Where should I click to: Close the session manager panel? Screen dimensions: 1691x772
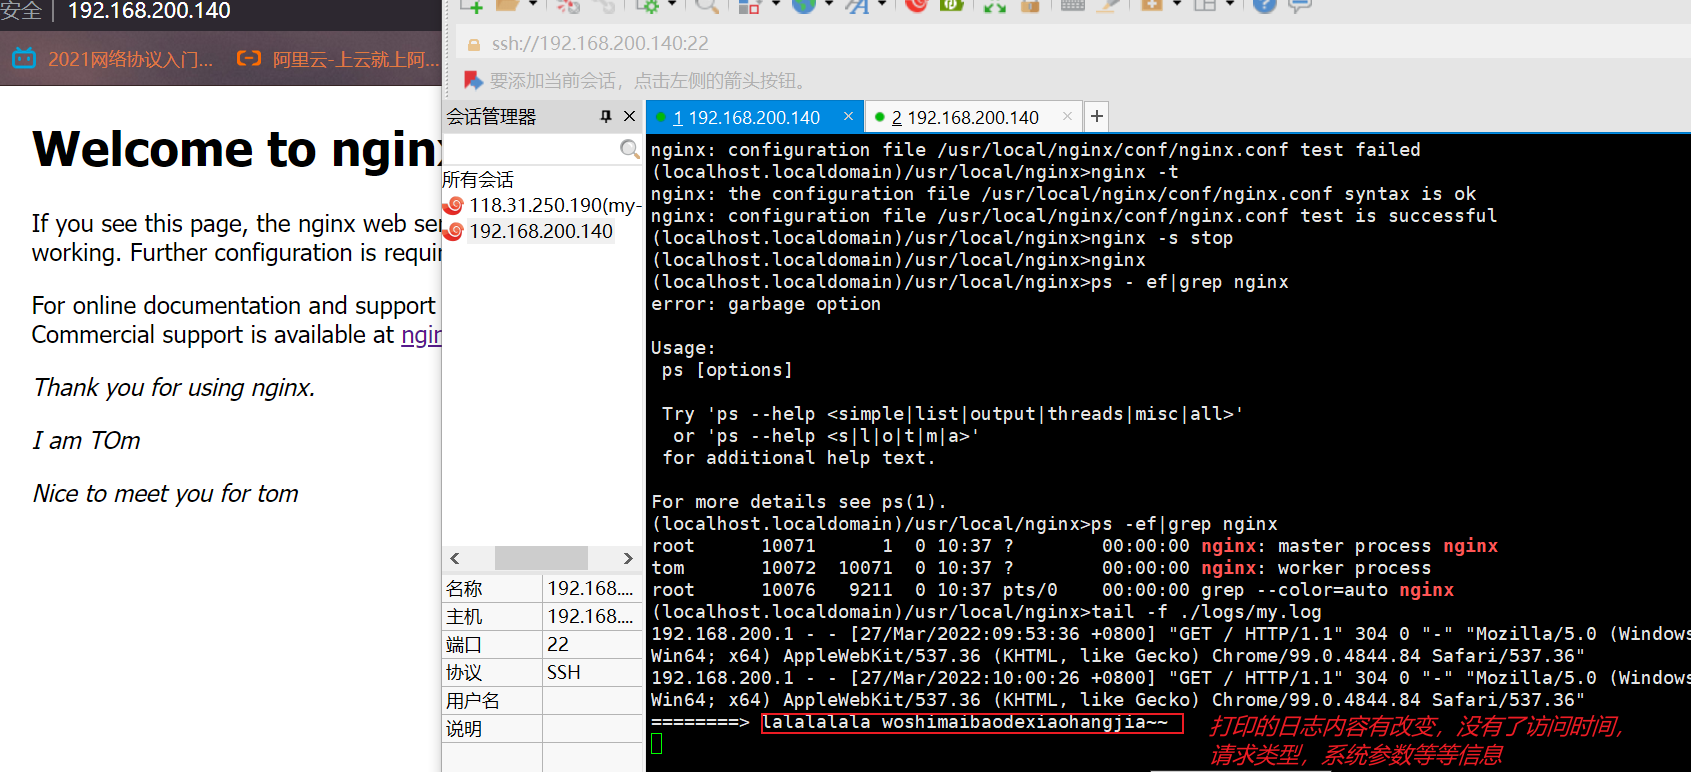[x=629, y=116]
